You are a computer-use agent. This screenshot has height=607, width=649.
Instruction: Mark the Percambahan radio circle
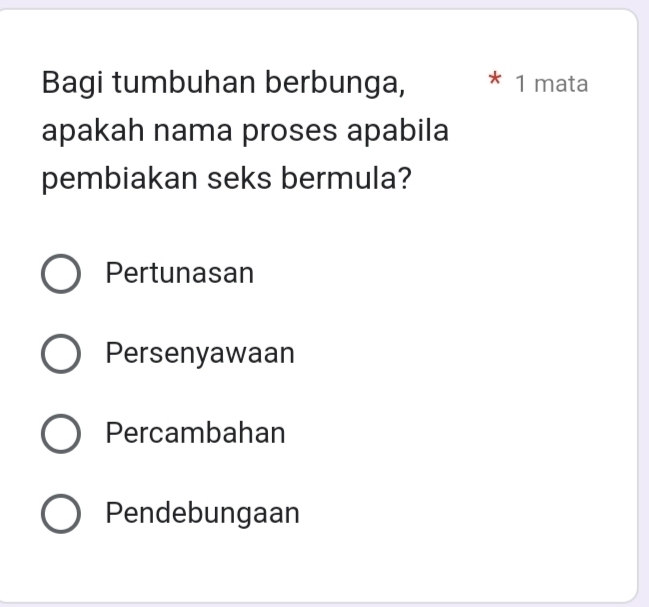[x=61, y=435]
